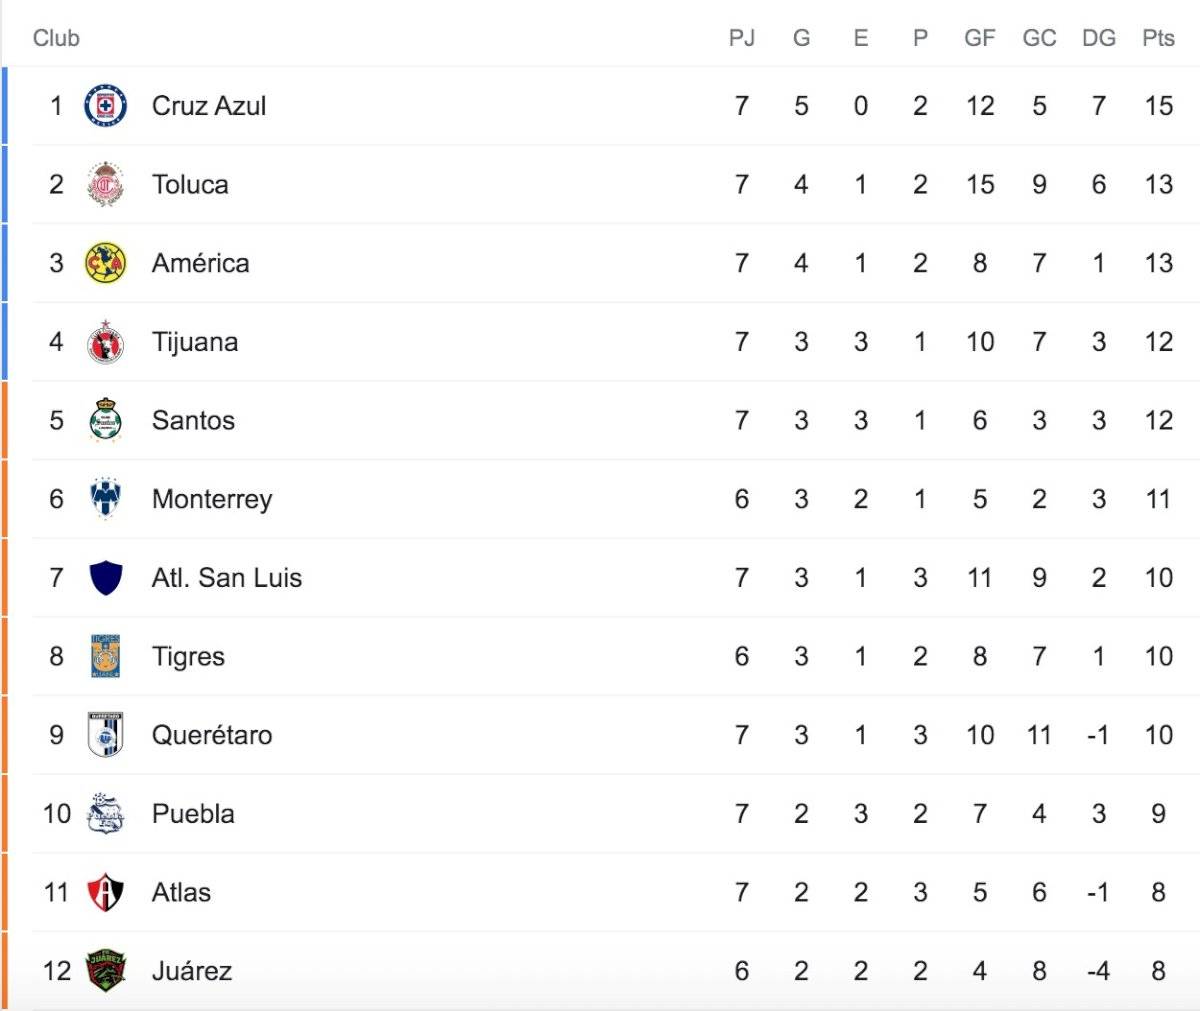
Task: Select the Juárez Bravos emblem
Action: [106, 970]
